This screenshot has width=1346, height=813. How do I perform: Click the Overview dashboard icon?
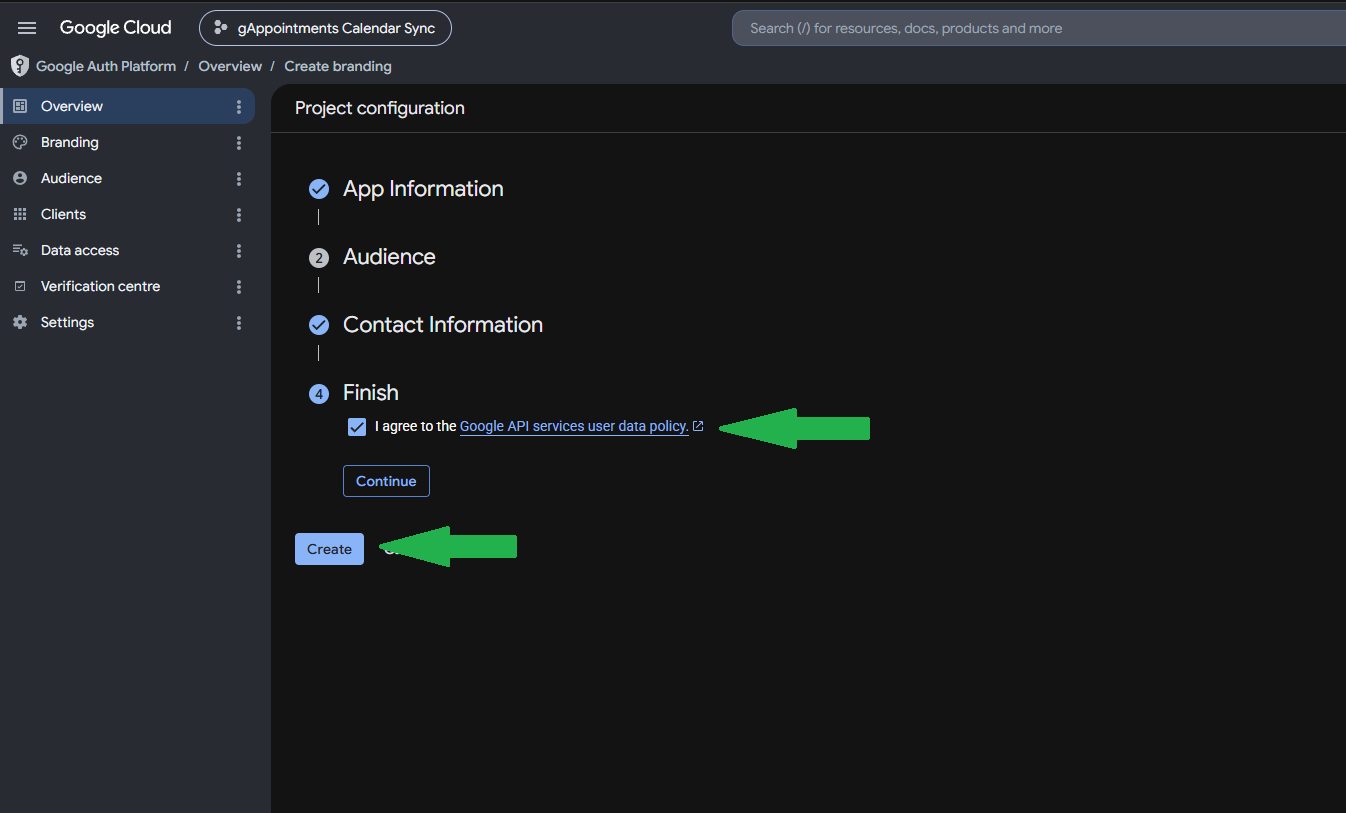tap(20, 106)
